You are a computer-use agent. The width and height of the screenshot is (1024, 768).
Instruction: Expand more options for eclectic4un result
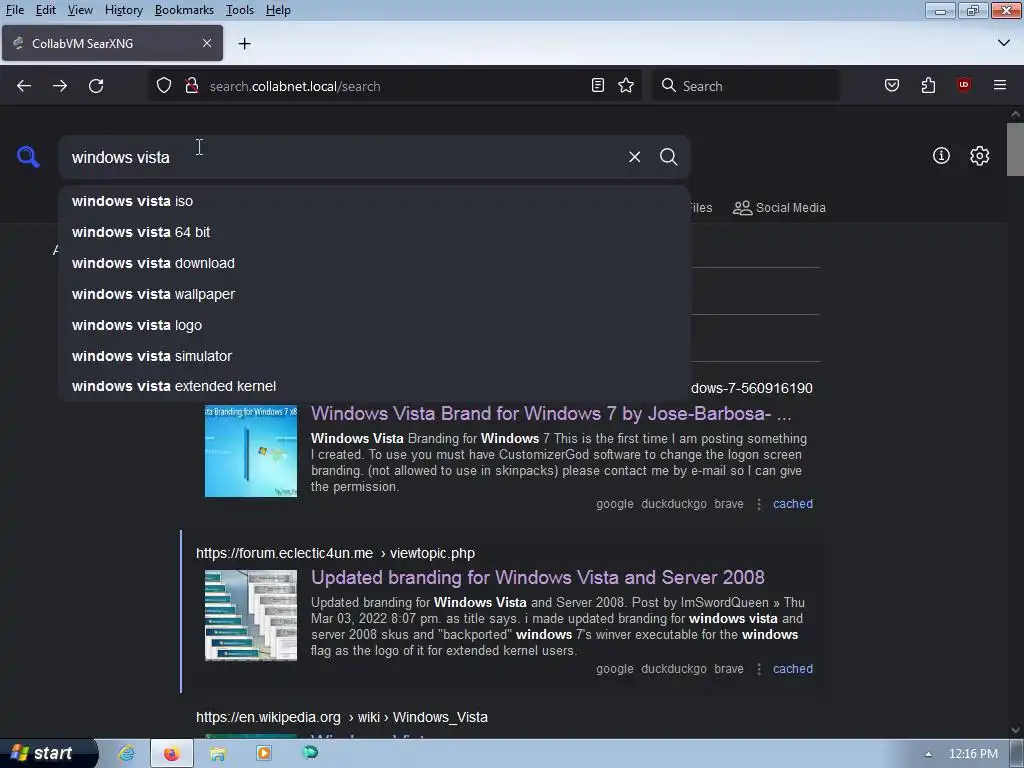[x=759, y=669]
